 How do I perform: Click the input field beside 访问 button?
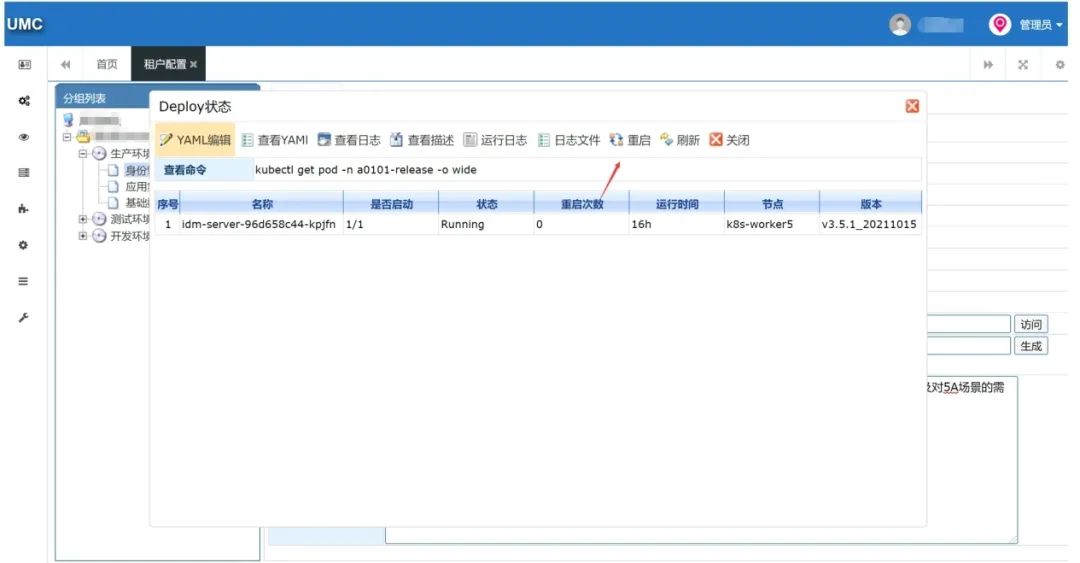pyautogui.click(x=968, y=324)
